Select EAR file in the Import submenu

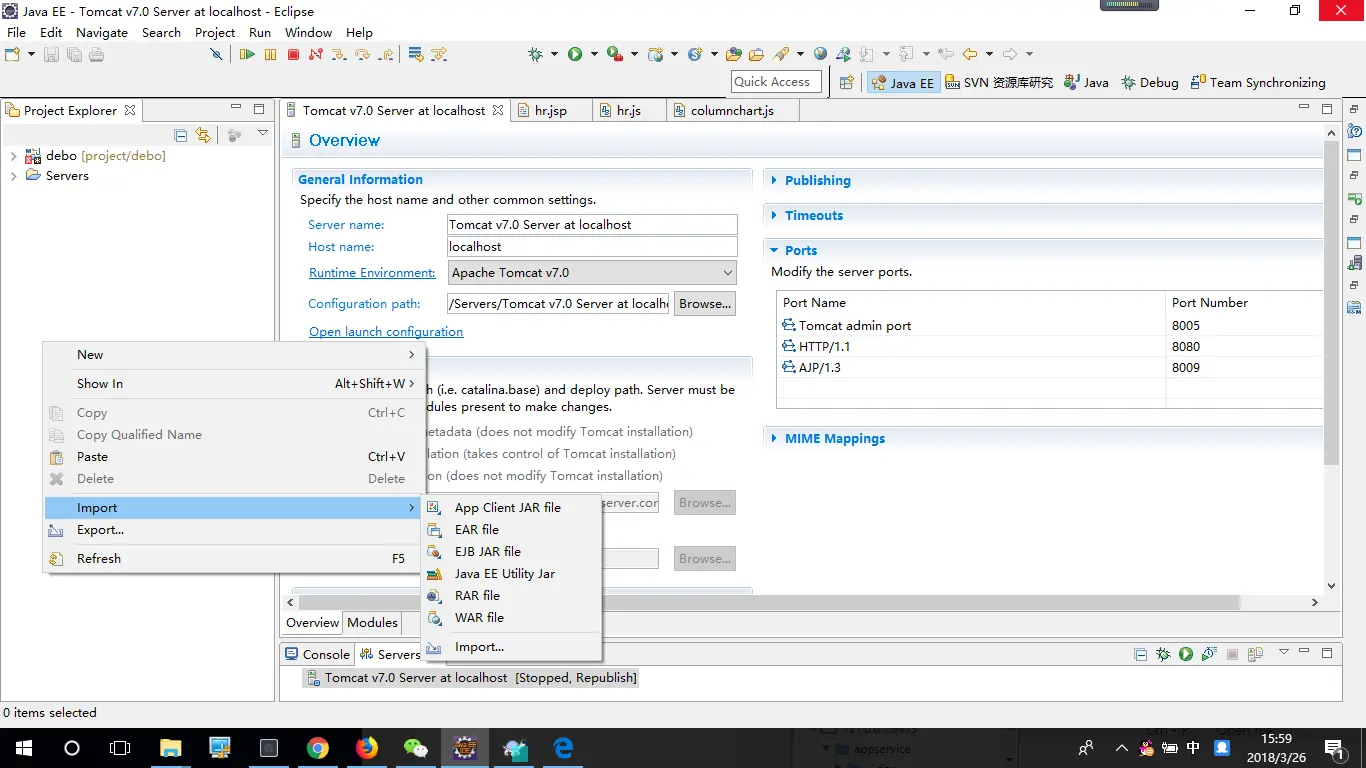[511, 530]
